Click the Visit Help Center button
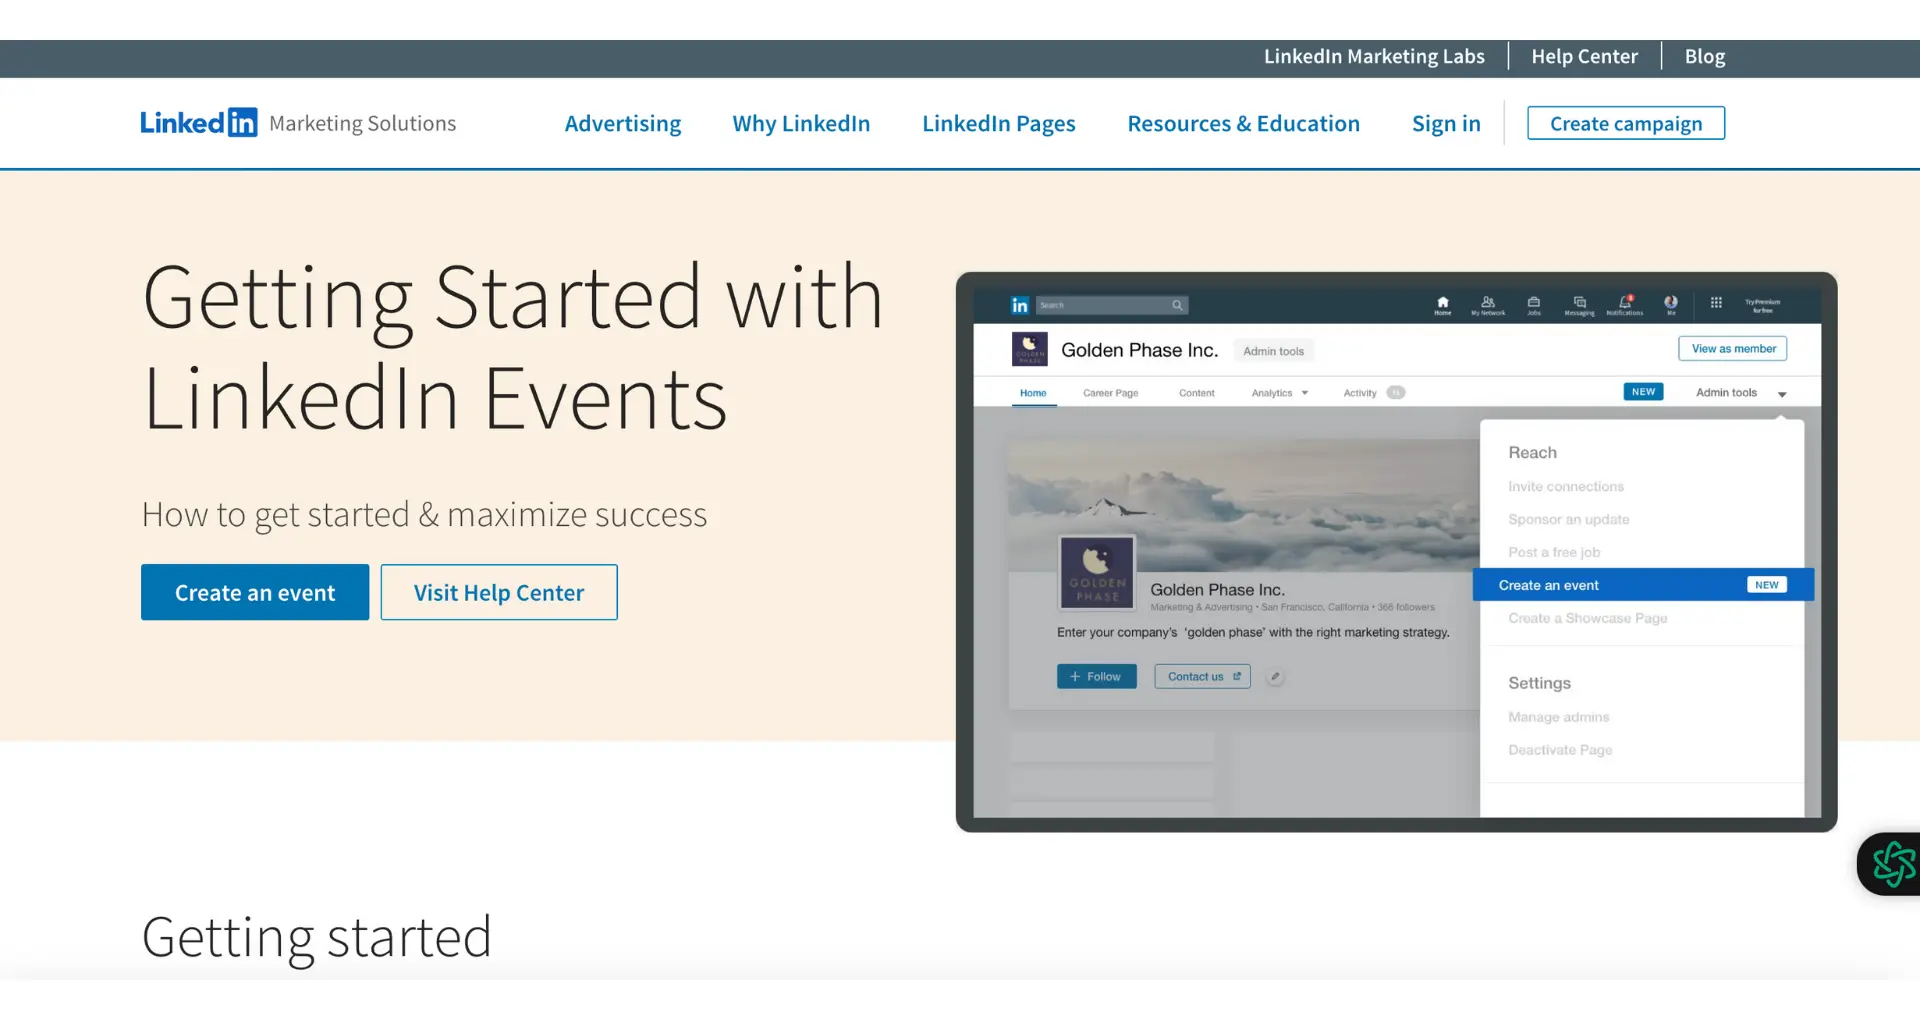The image size is (1920, 1020). tap(499, 592)
